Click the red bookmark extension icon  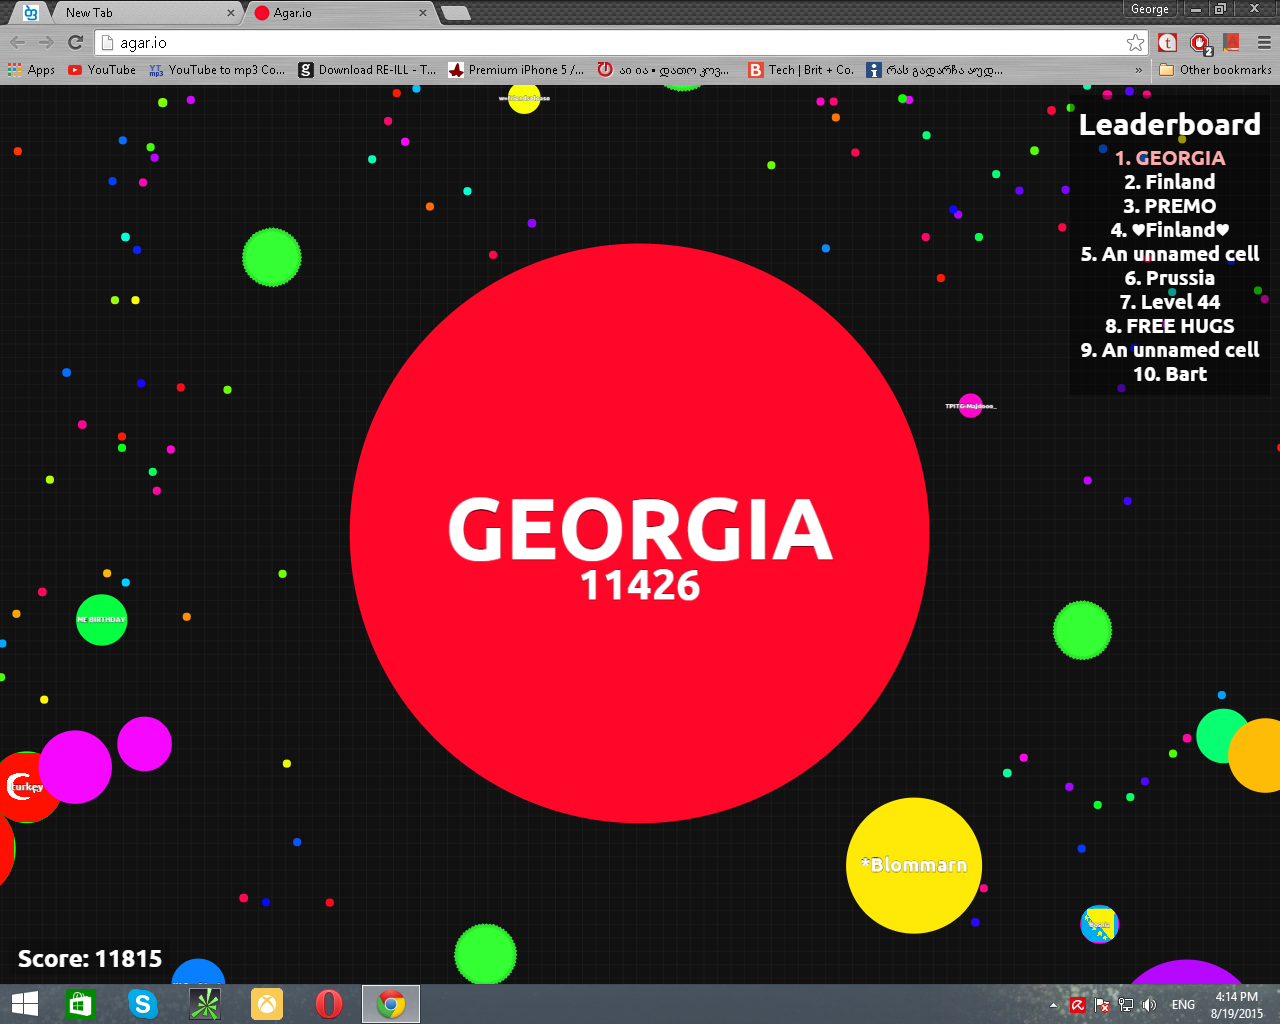click(x=1231, y=42)
